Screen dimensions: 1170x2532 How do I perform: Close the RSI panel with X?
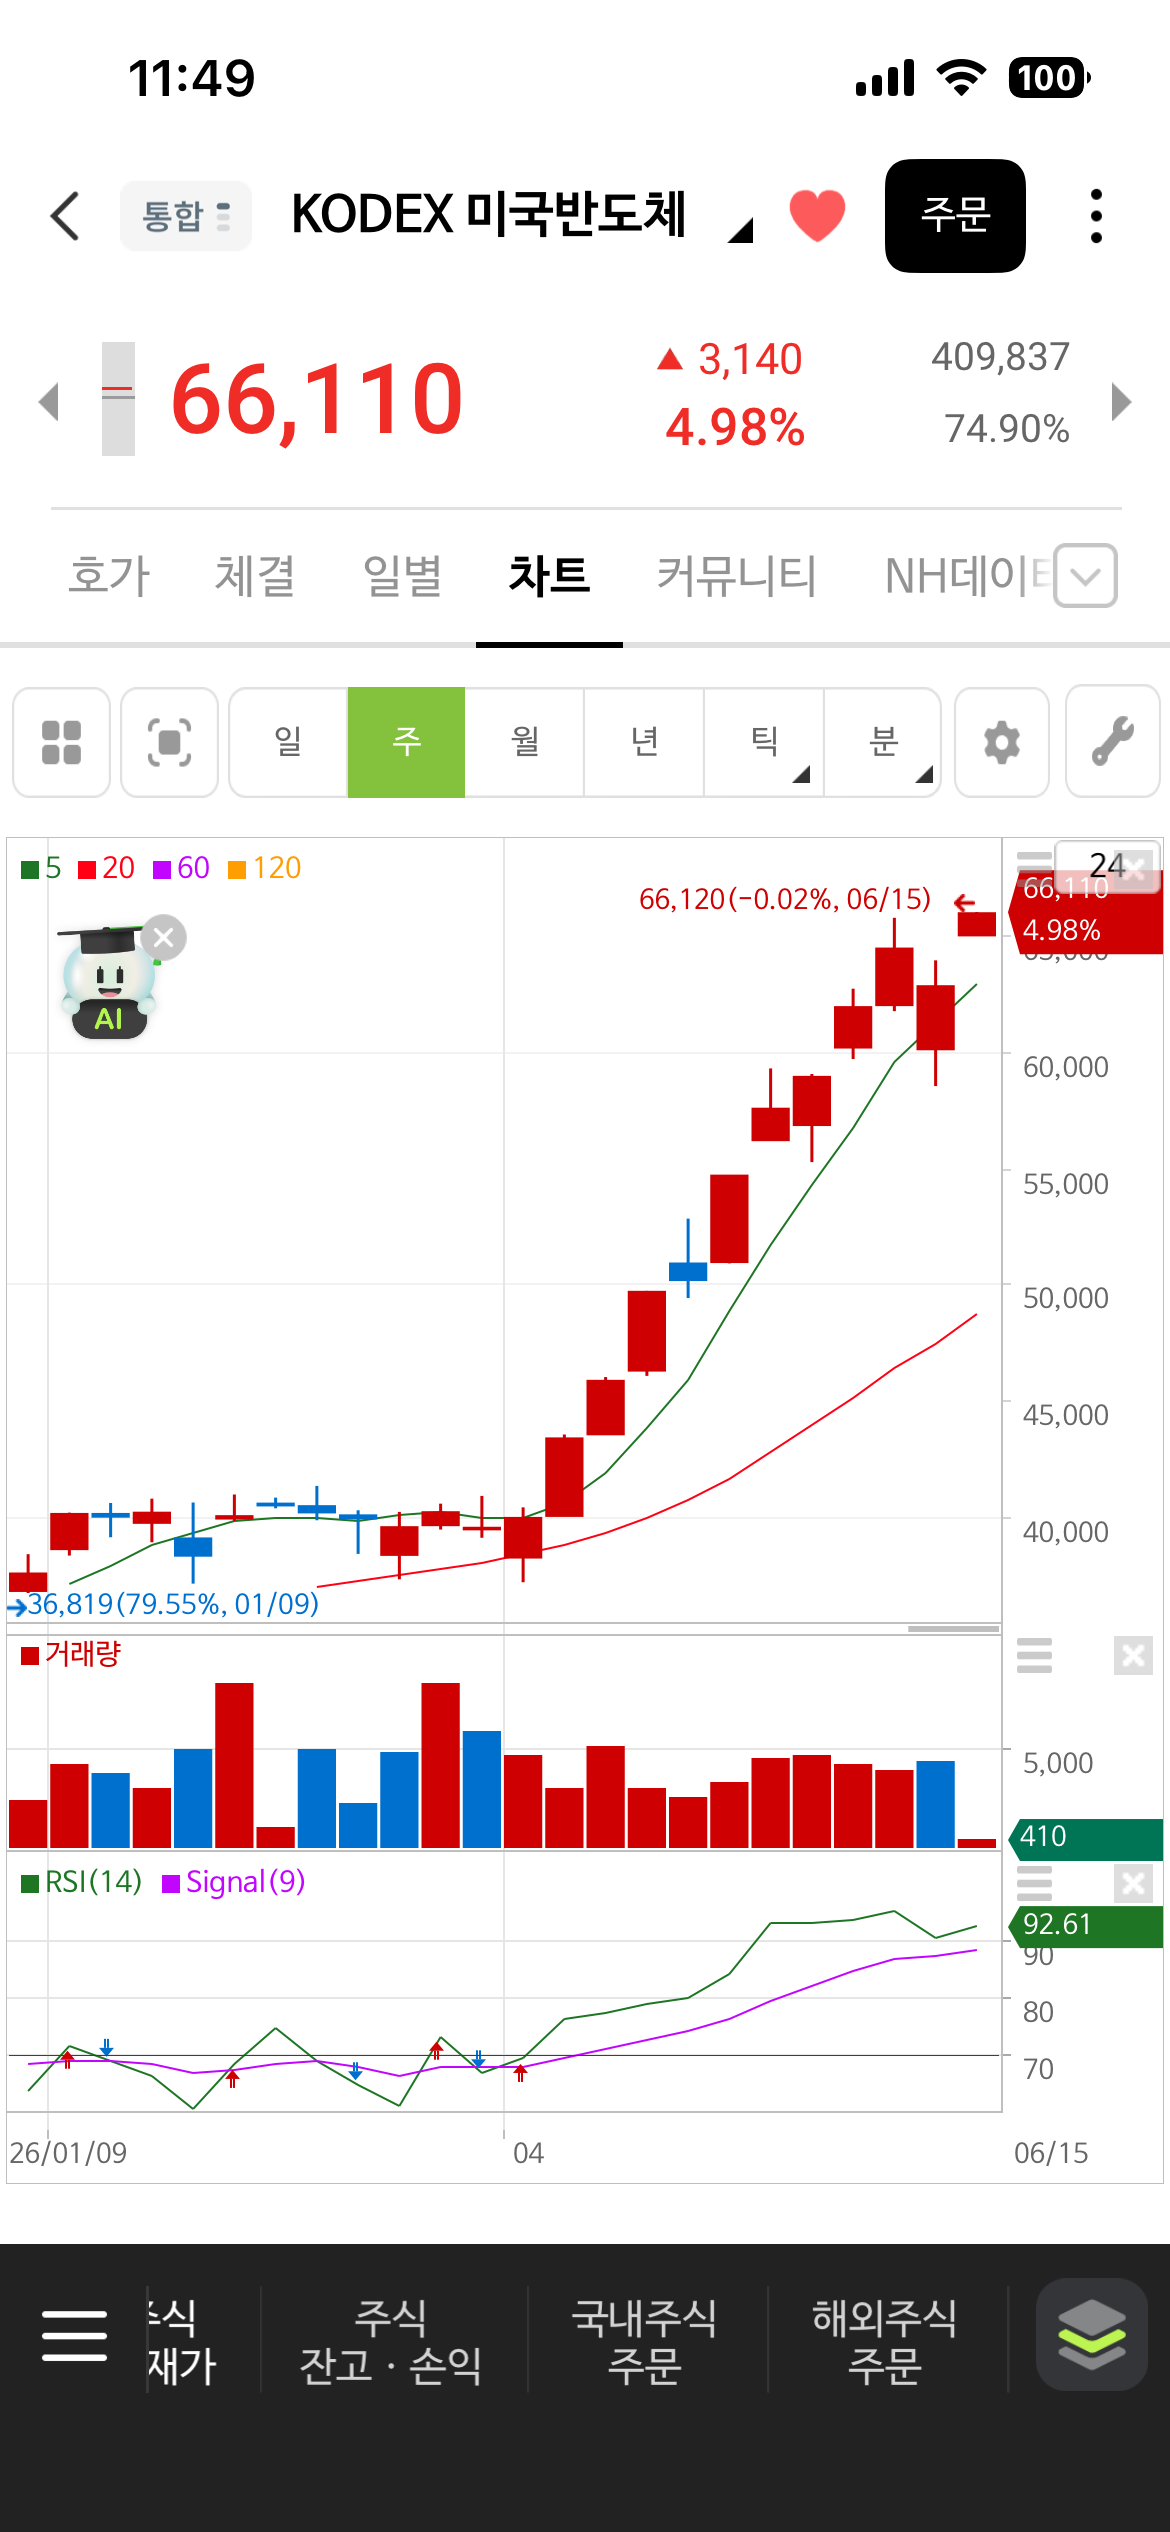click(1133, 1884)
